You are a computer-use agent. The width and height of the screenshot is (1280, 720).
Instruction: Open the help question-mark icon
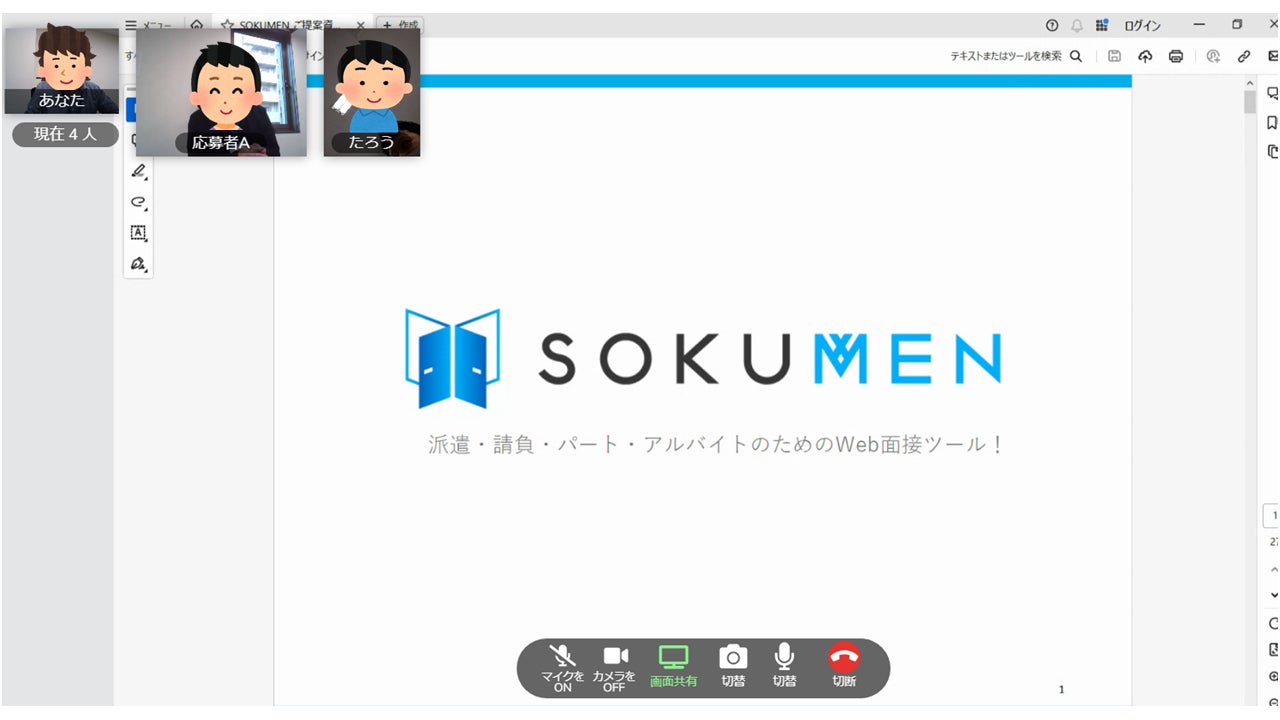pos(1051,25)
